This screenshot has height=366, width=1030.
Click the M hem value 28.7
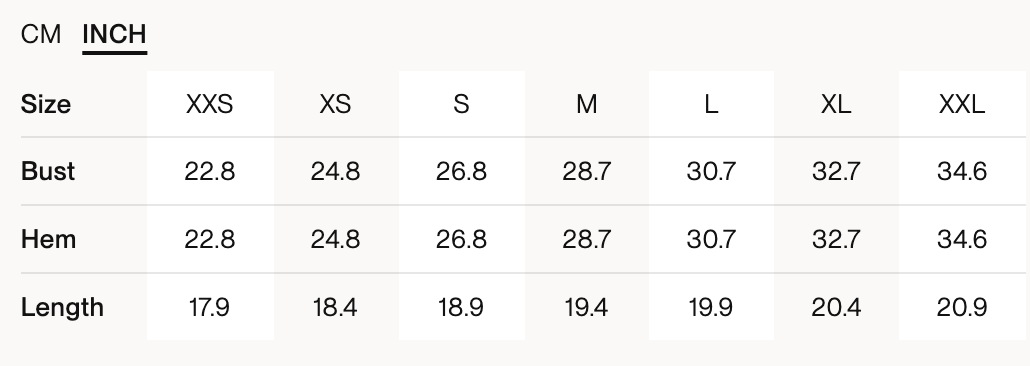[587, 239]
